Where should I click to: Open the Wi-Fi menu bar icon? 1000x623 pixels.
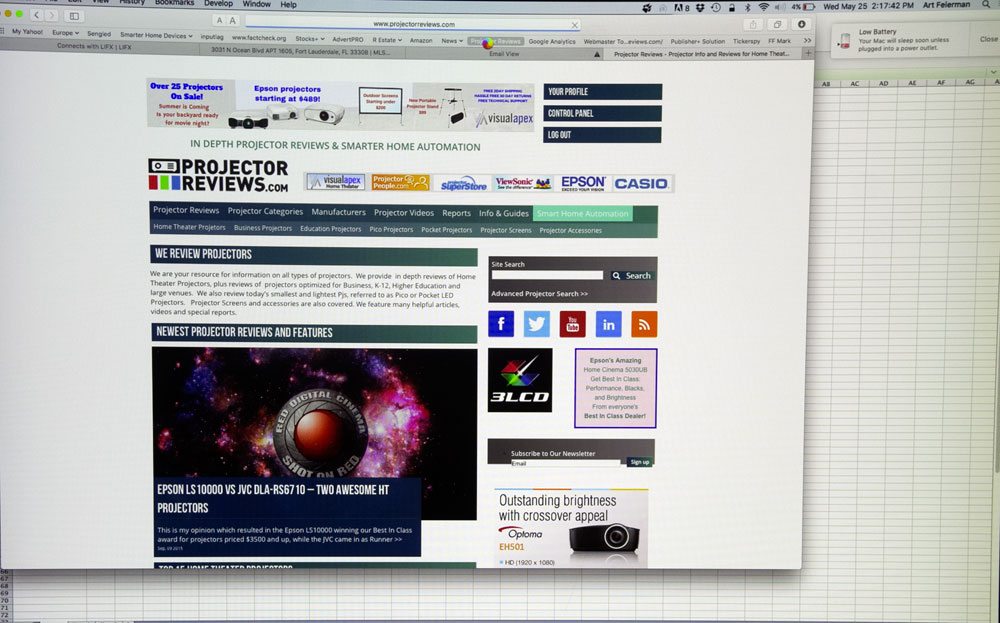click(763, 6)
